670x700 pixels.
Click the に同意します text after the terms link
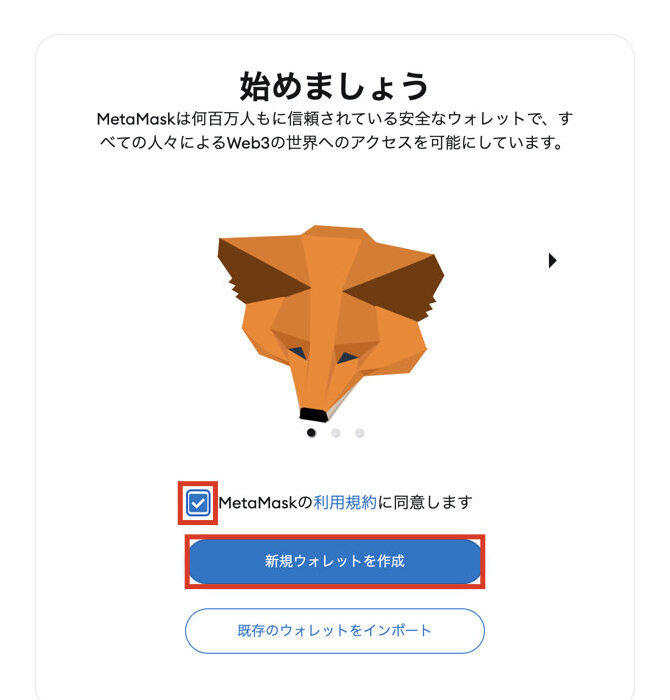tap(425, 503)
